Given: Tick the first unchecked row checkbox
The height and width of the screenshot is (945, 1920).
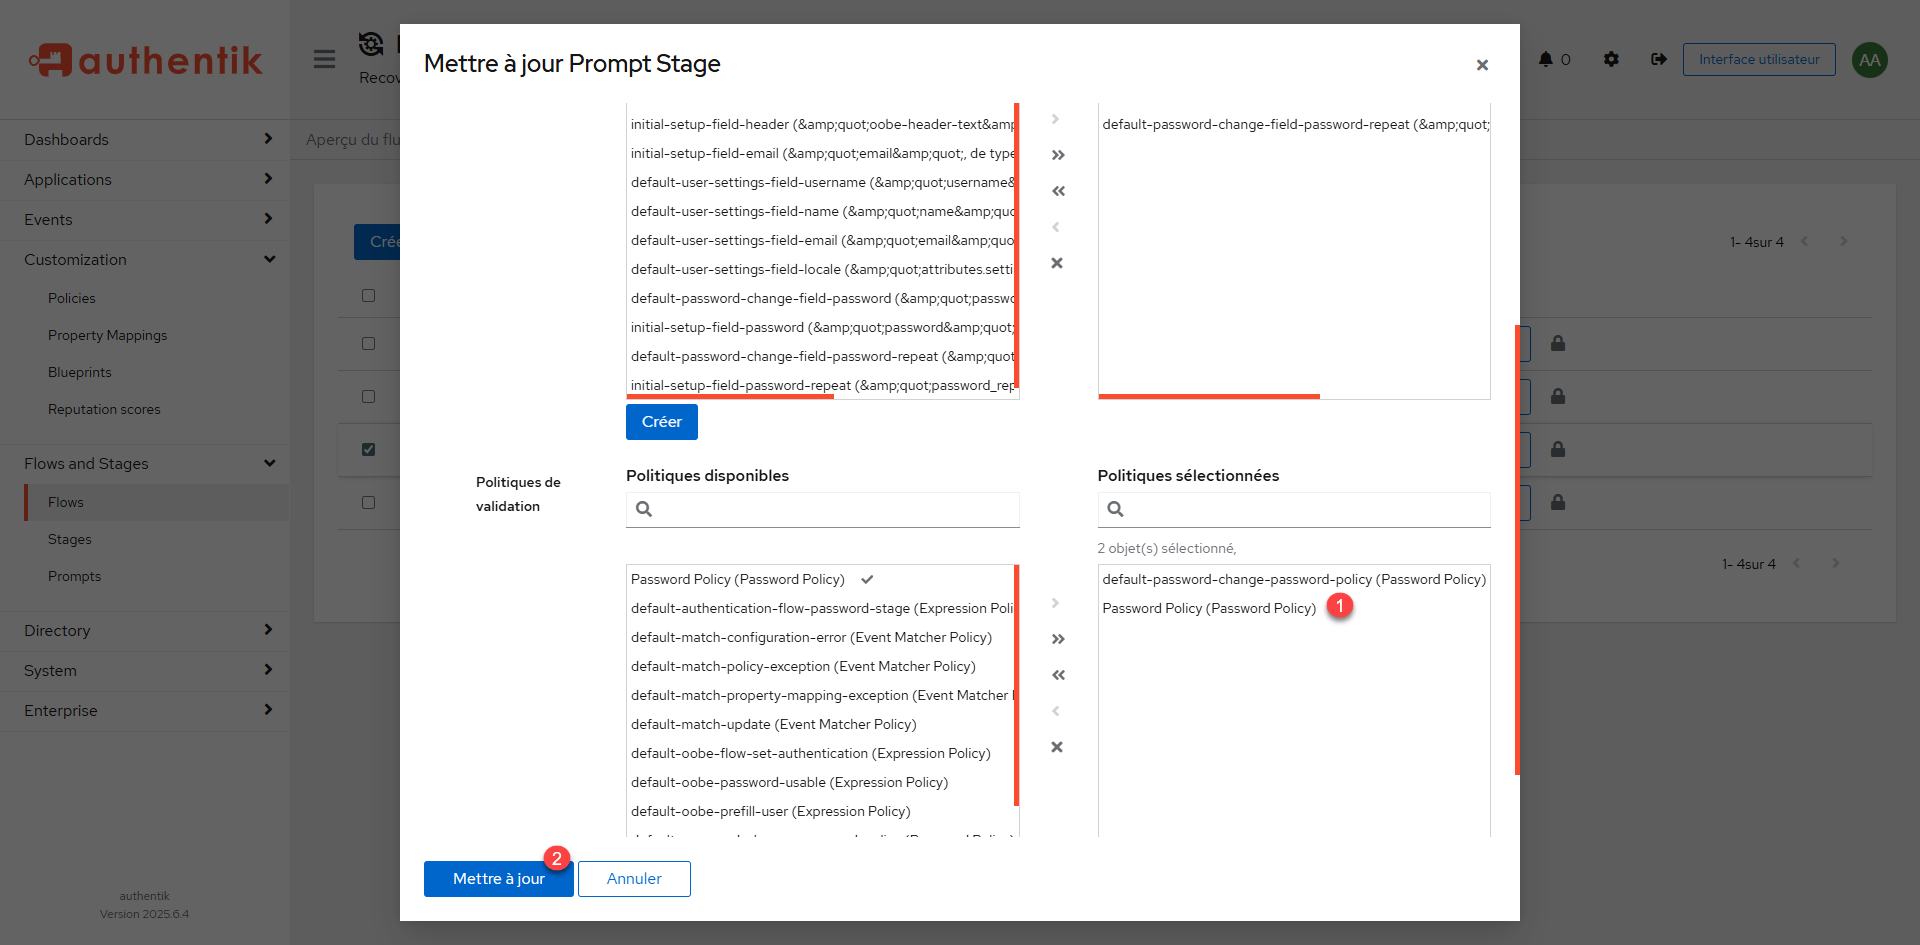Looking at the screenshot, I should tap(369, 343).
